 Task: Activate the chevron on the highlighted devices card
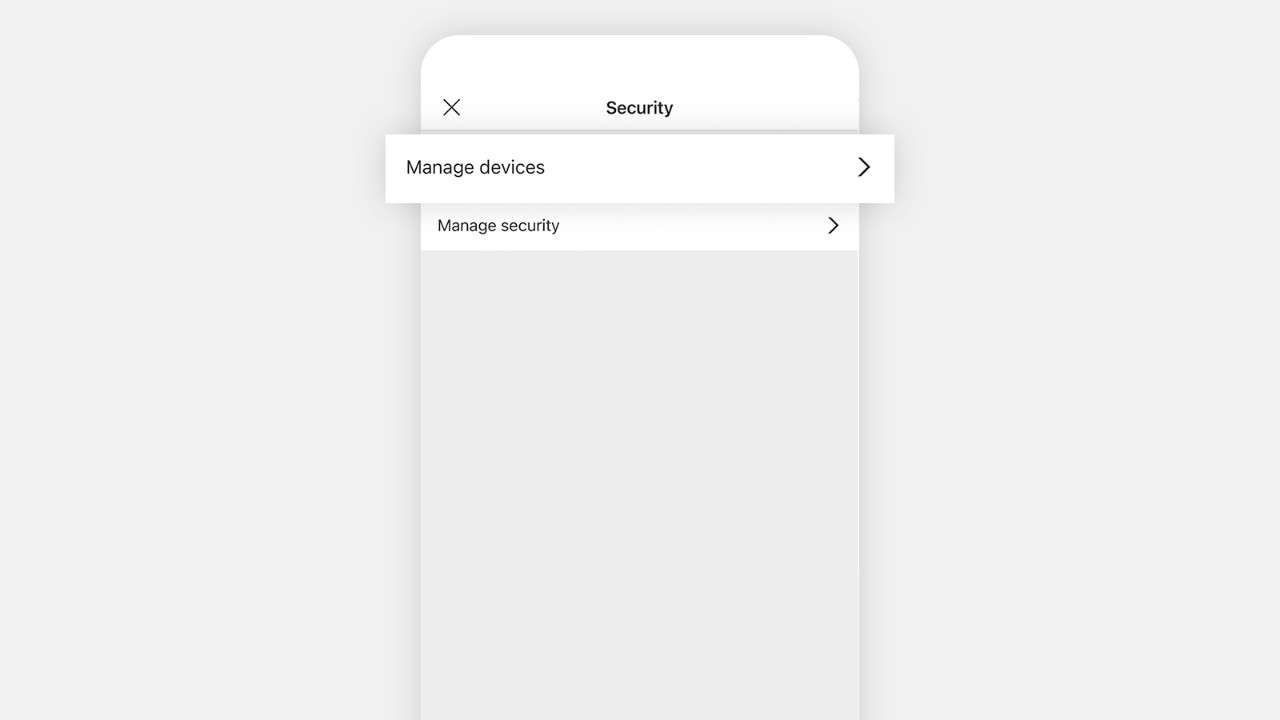click(x=864, y=167)
